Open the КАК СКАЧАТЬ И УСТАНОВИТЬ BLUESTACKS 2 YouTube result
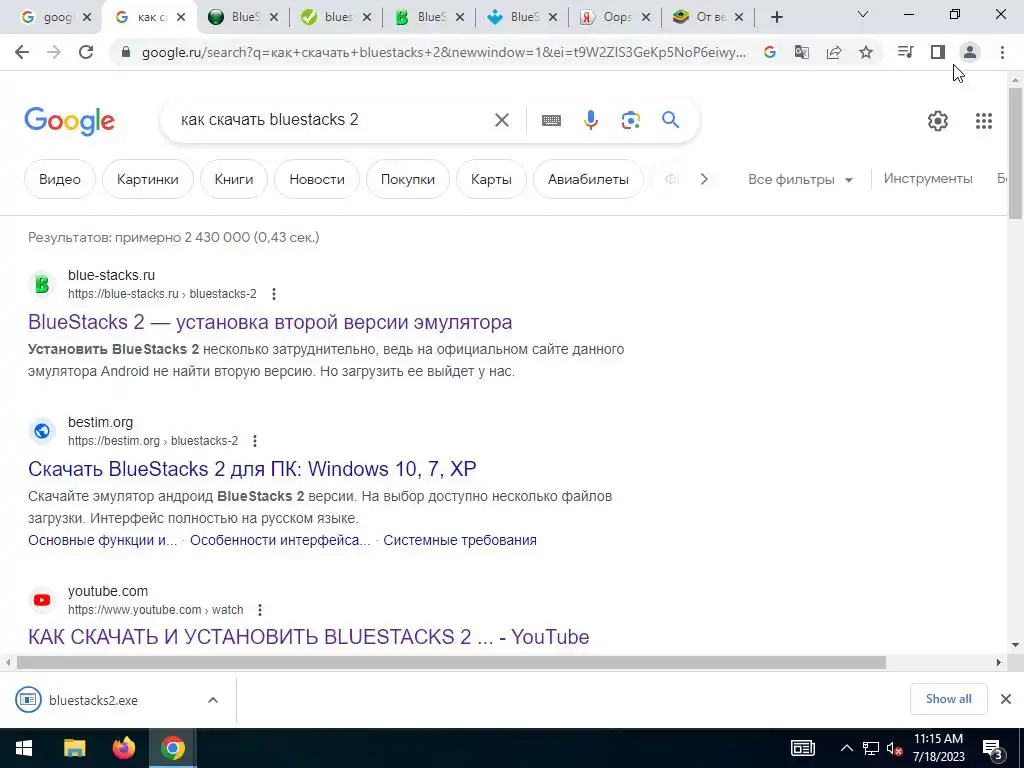 (x=308, y=637)
